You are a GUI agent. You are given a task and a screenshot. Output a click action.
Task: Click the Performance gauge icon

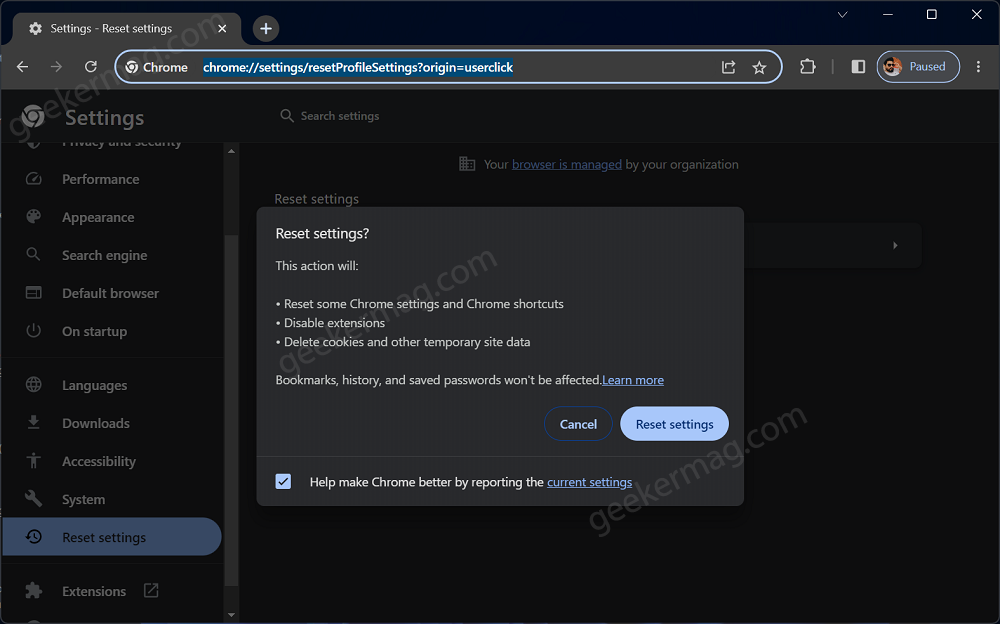[x=33, y=179]
